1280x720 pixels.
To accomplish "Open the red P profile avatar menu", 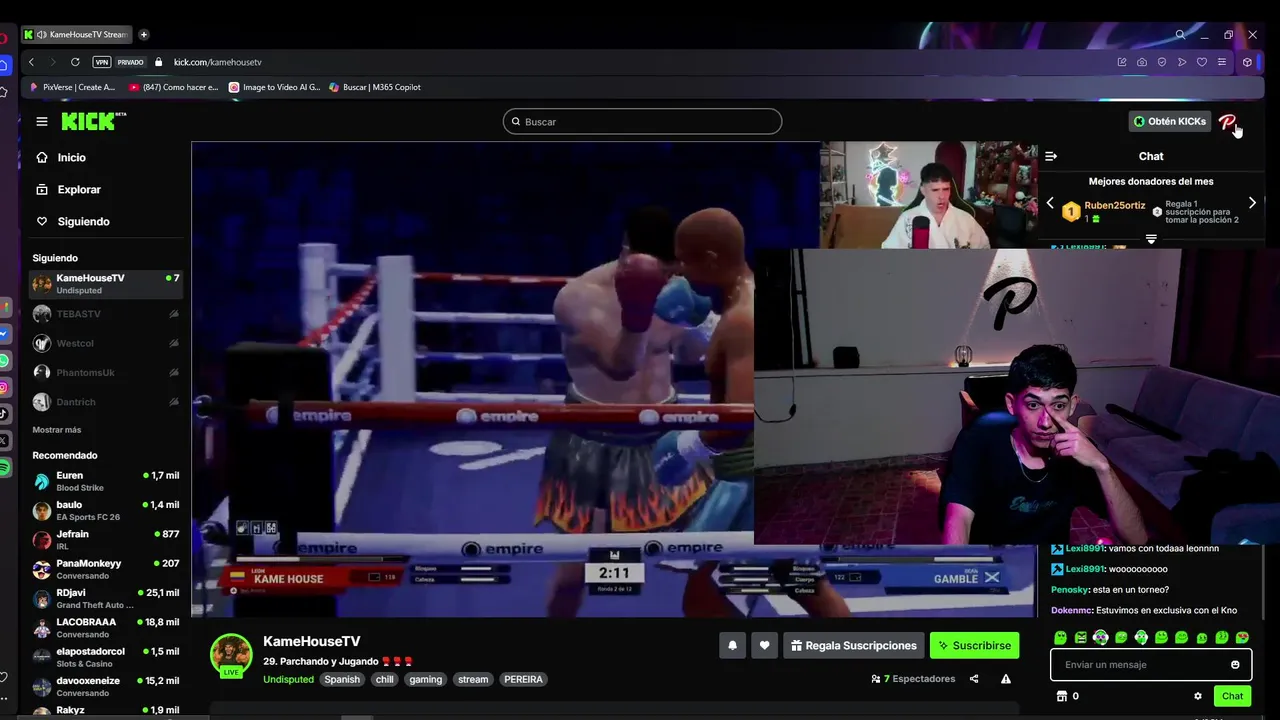I will click(x=1228, y=121).
